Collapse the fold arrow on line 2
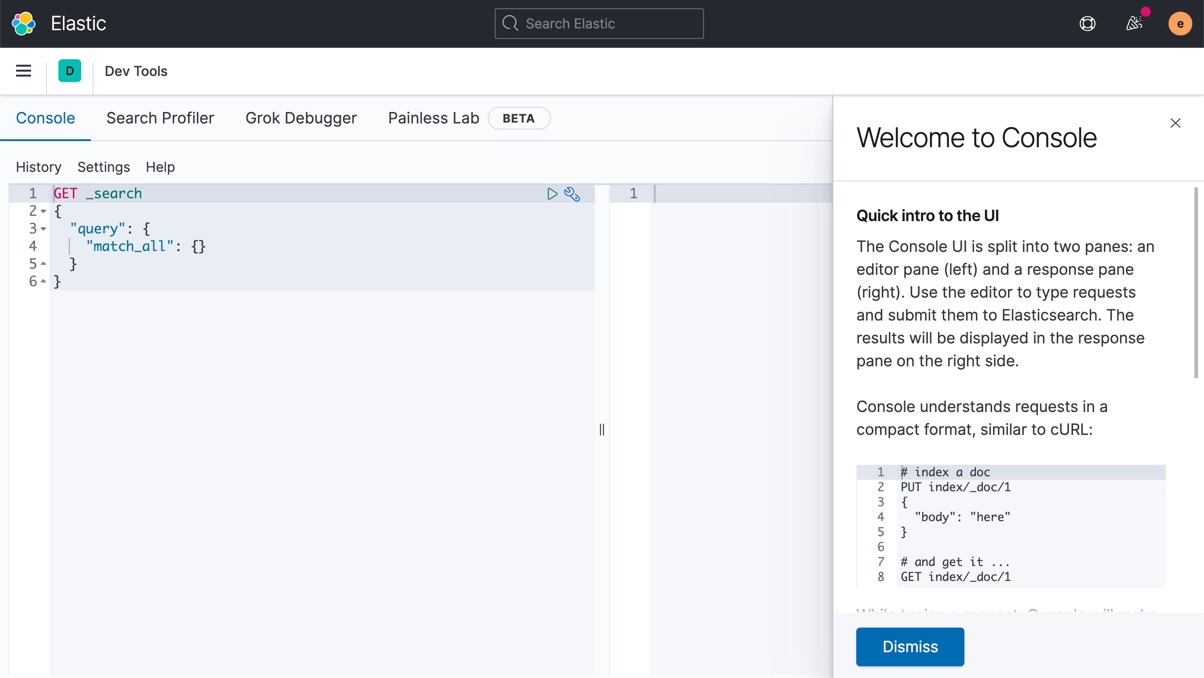Screen dimensions: 1204x678 43,212
